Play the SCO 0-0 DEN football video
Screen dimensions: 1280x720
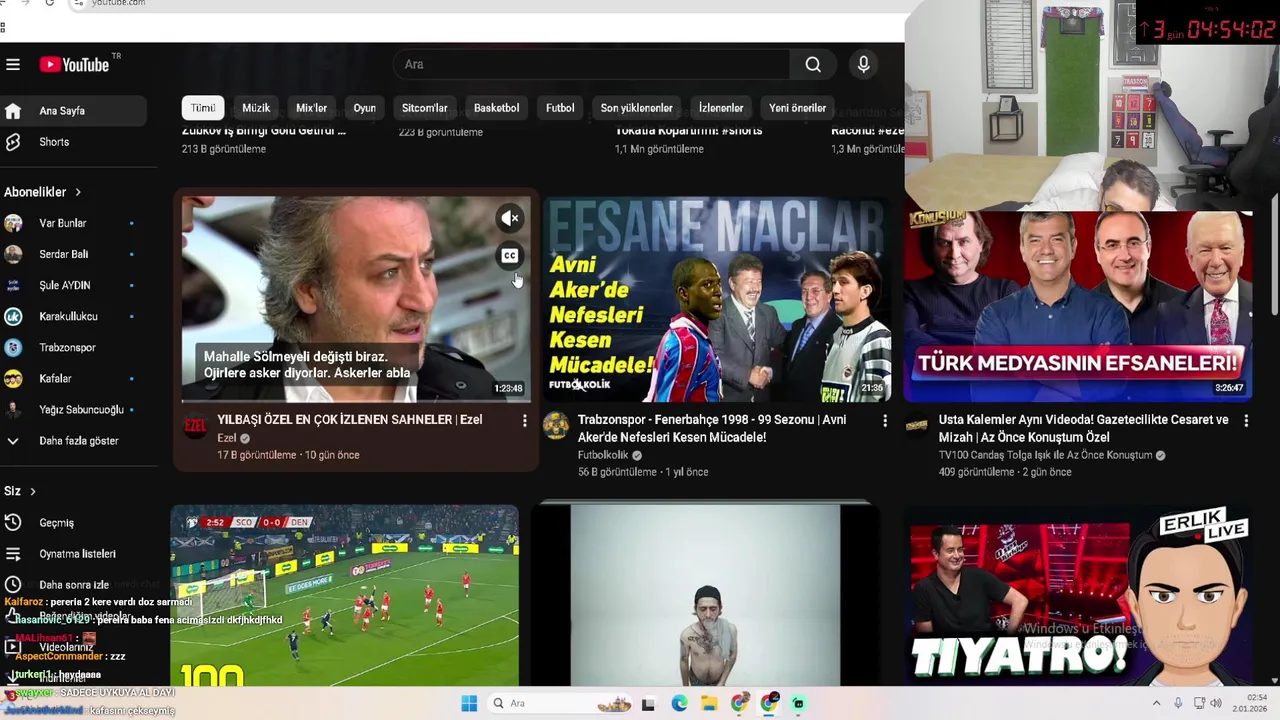[345, 596]
